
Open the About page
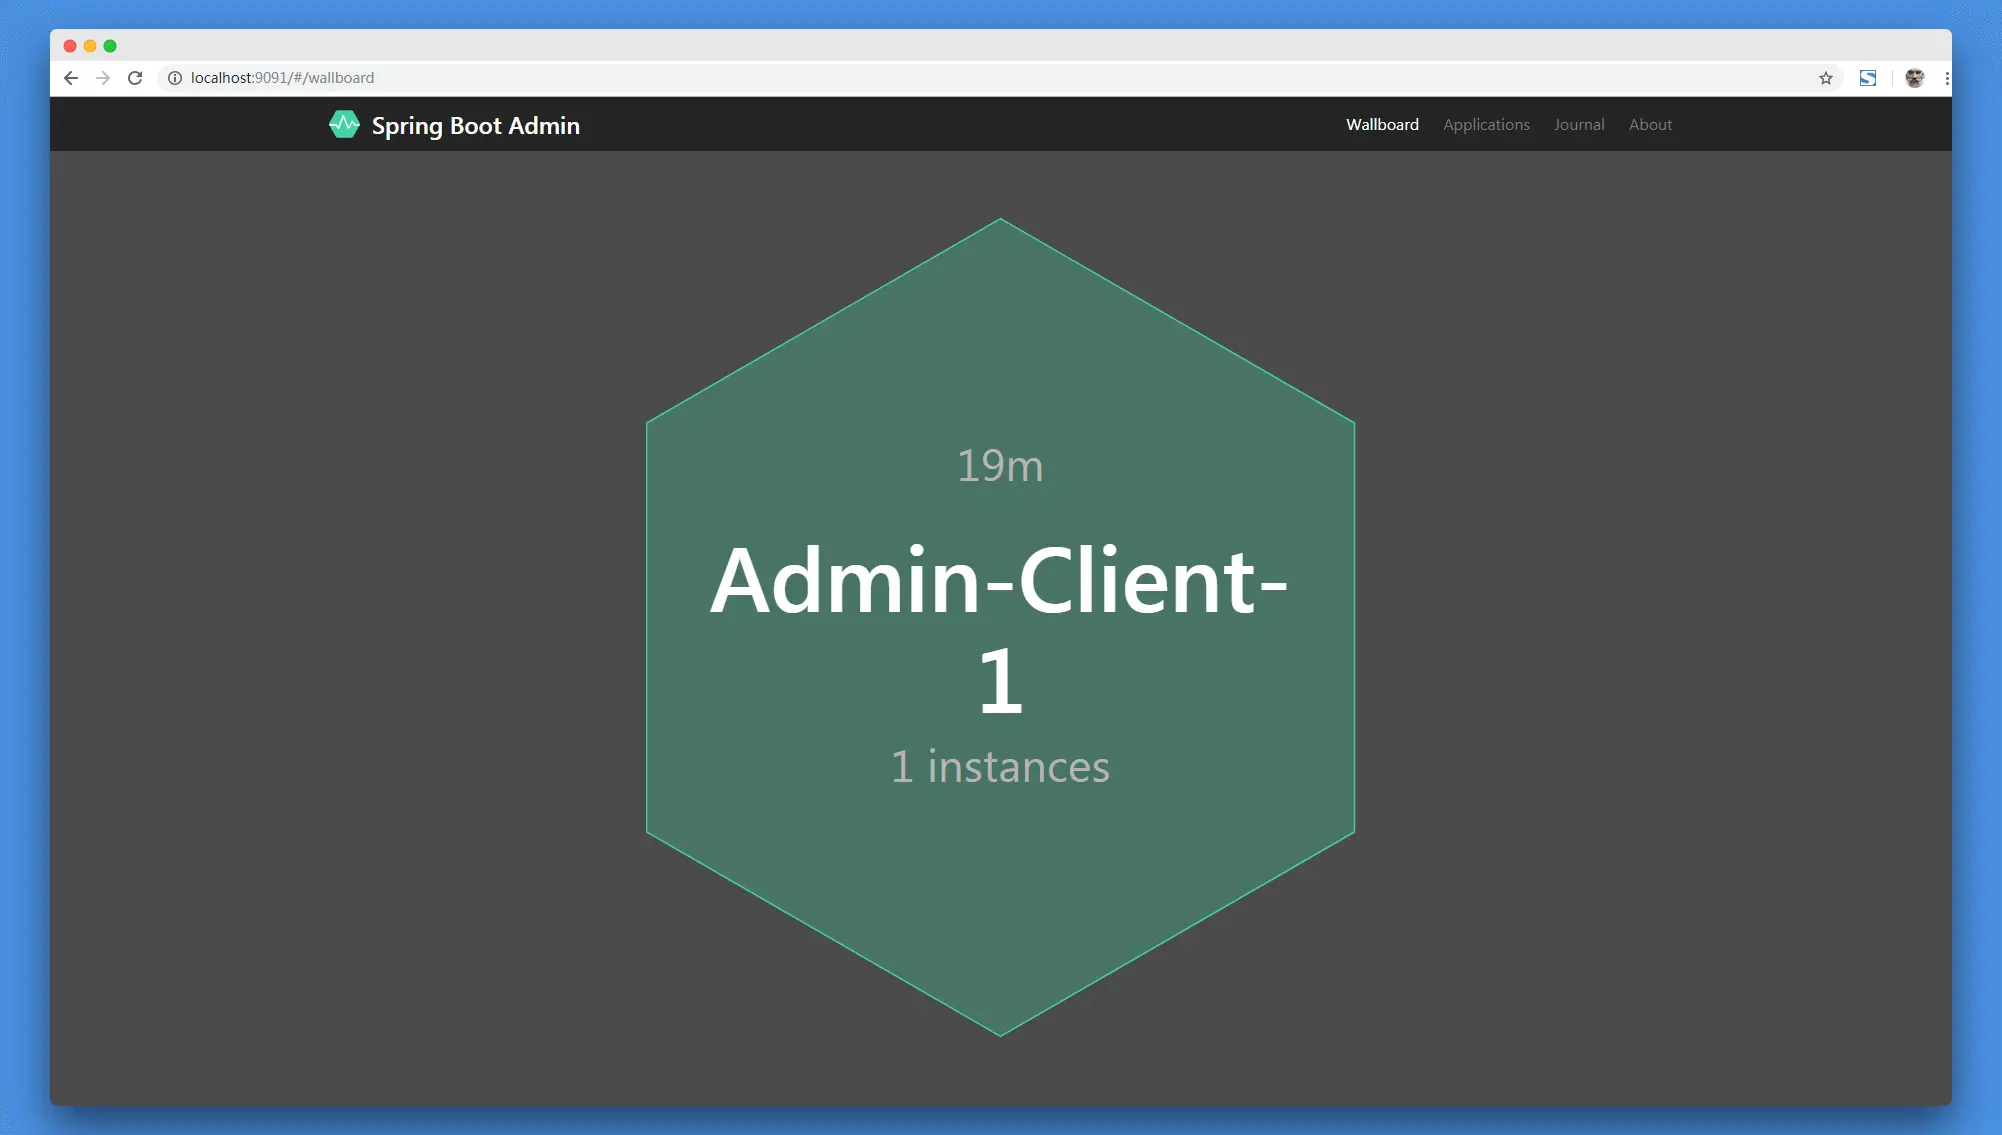1650,124
